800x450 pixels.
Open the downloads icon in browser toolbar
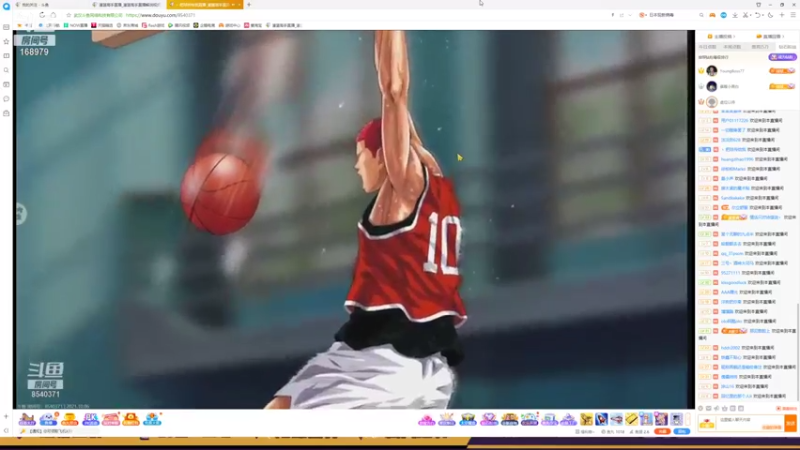735,15
